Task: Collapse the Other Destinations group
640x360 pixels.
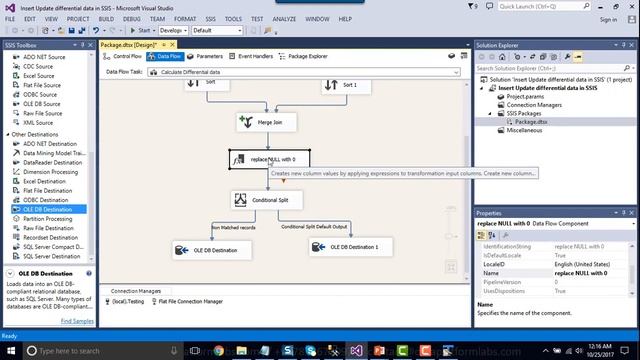Action: (x=8, y=134)
